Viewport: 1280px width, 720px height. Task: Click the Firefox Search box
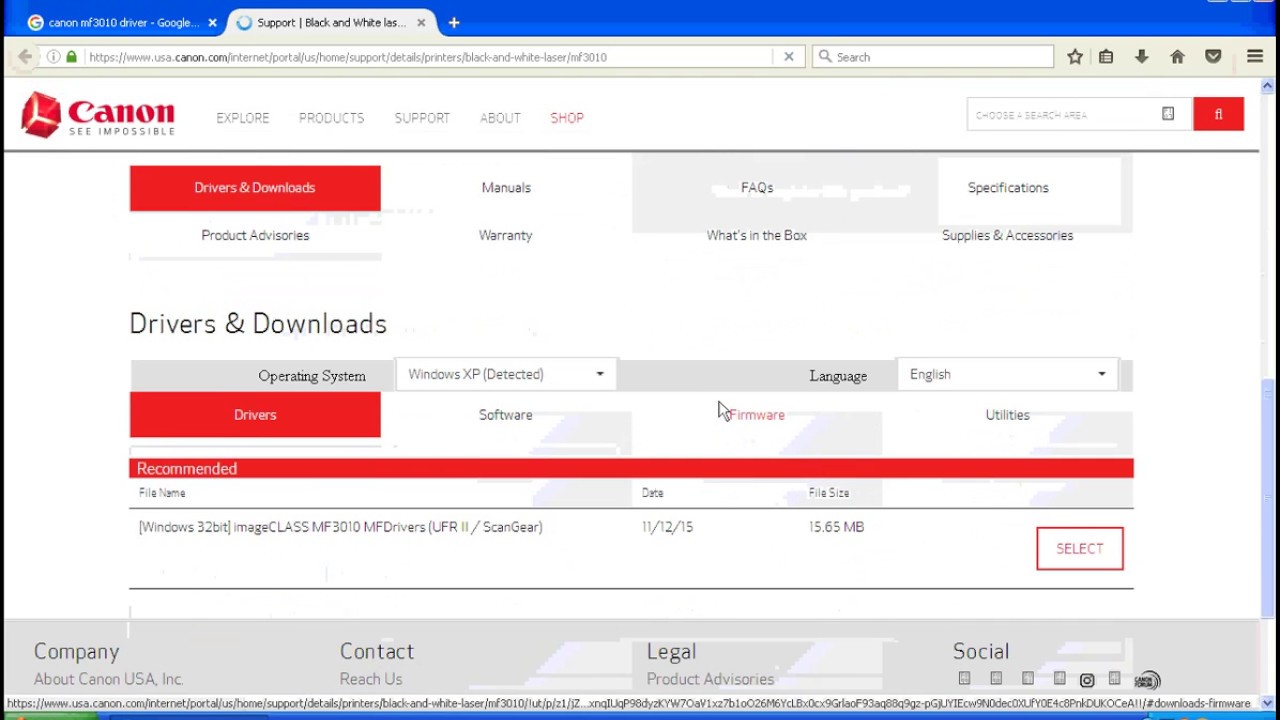pos(933,57)
